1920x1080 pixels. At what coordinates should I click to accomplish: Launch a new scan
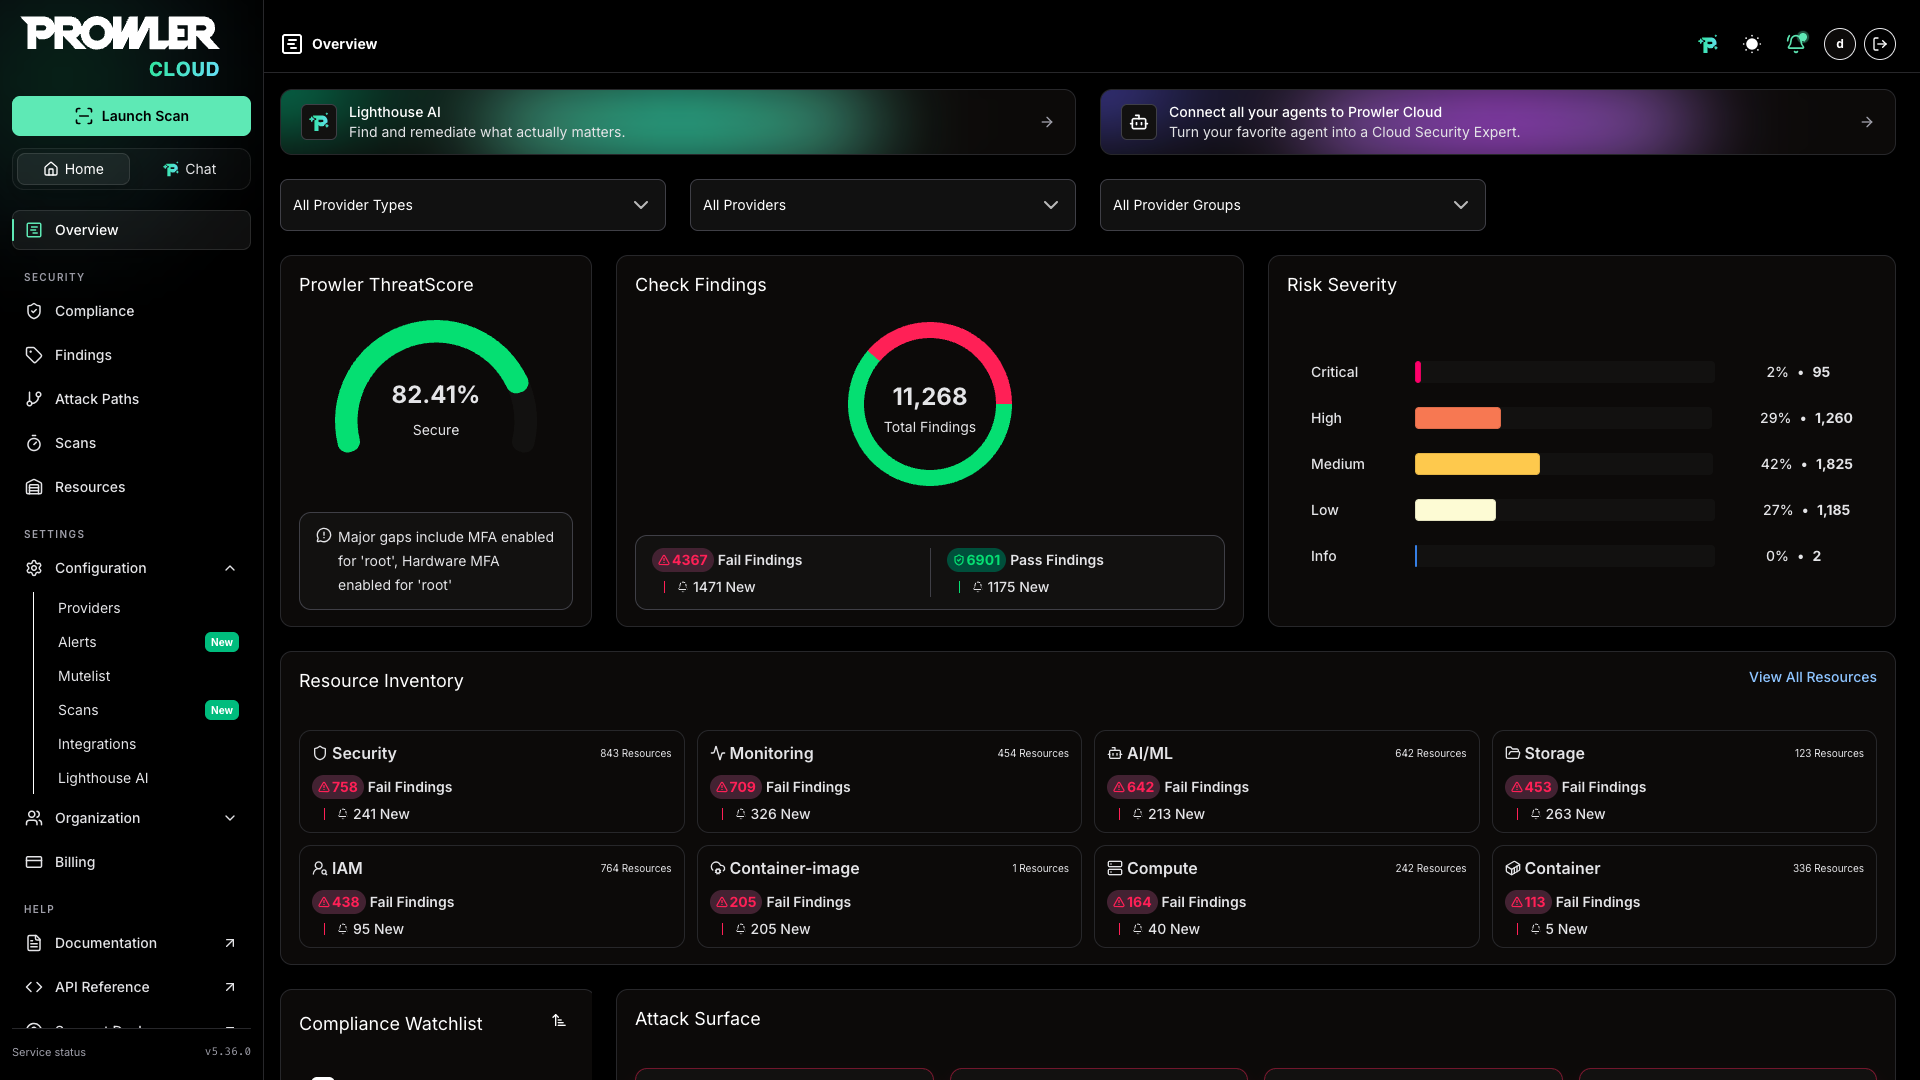tap(131, 116)
